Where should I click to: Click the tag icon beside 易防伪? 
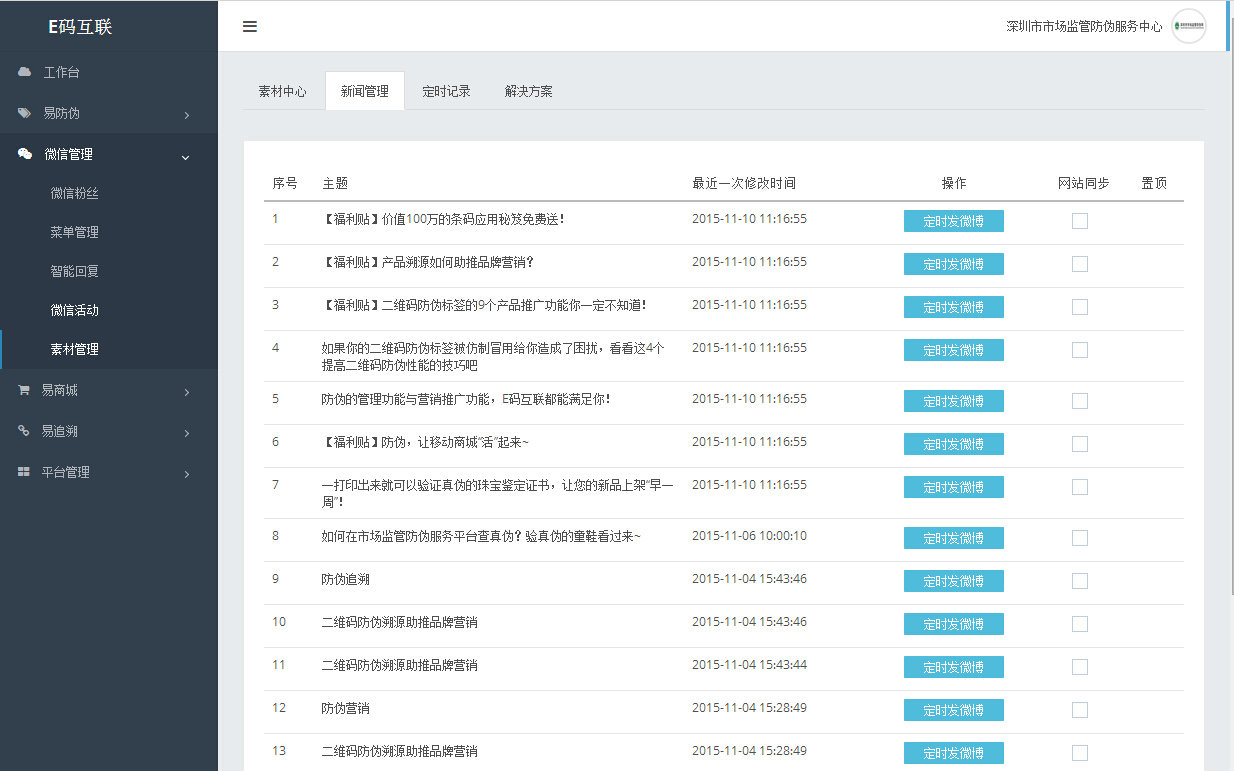click(x=24, y=113)
